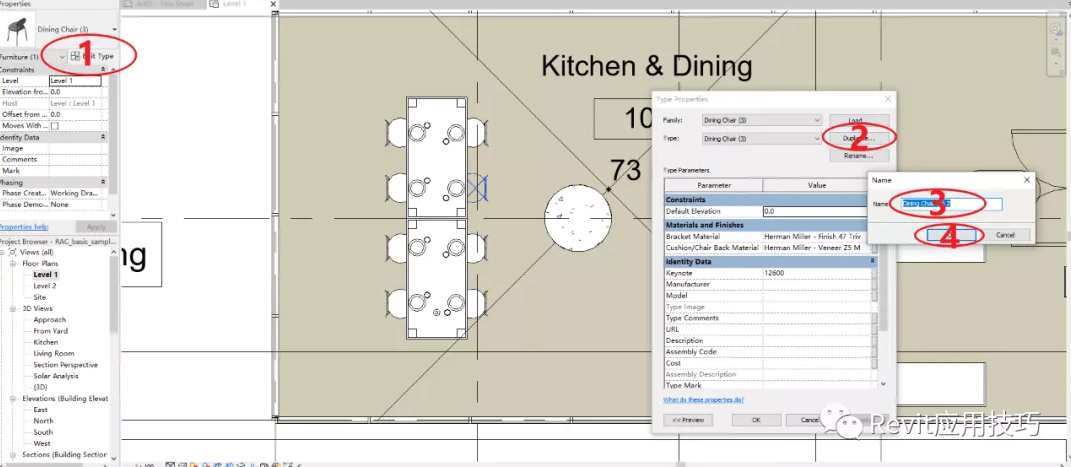This screenshot has width=1071, height=467.
Task: Open the Approach 3D view
Action: pos(50,320)
